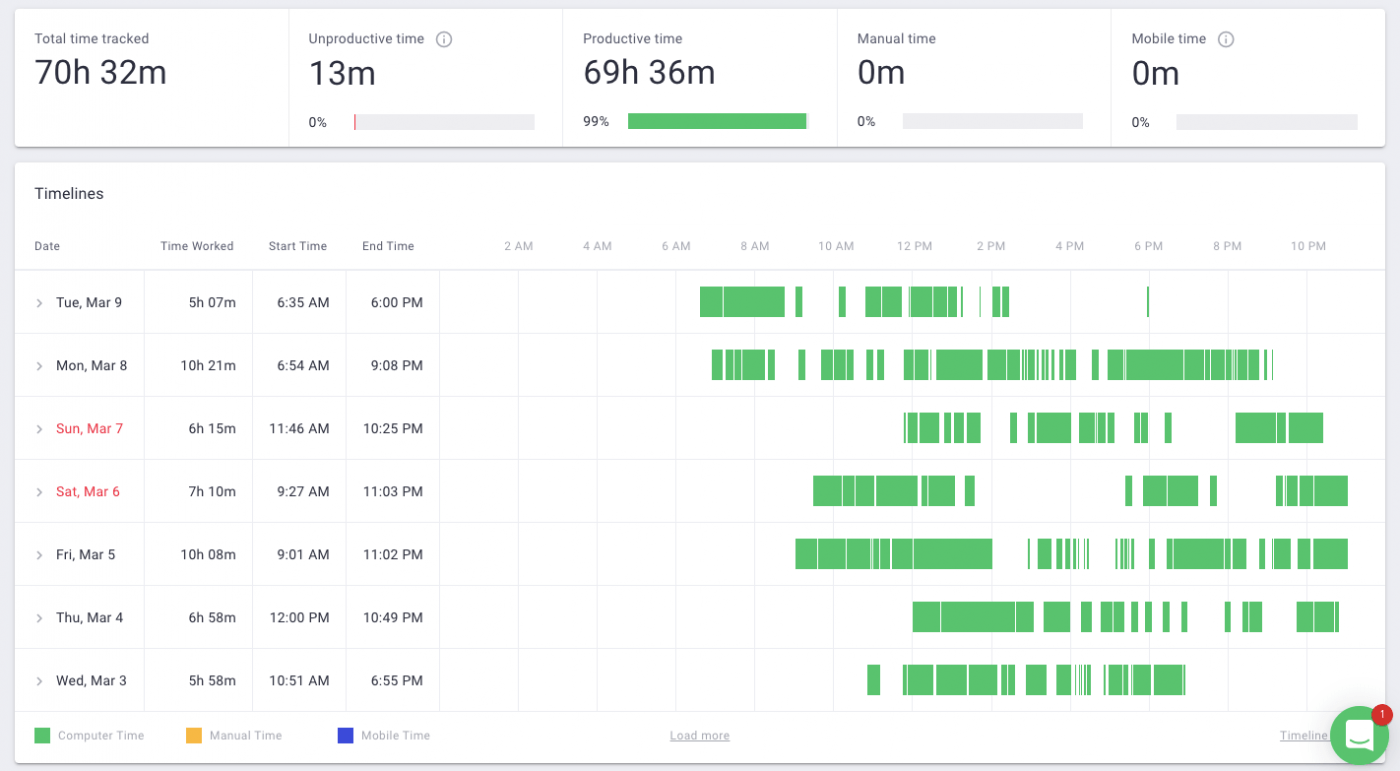The width and height of the screenshot is (1400, 771).
Task: Expand the Fri, Mar 5 row
Action: coord(40,555)
